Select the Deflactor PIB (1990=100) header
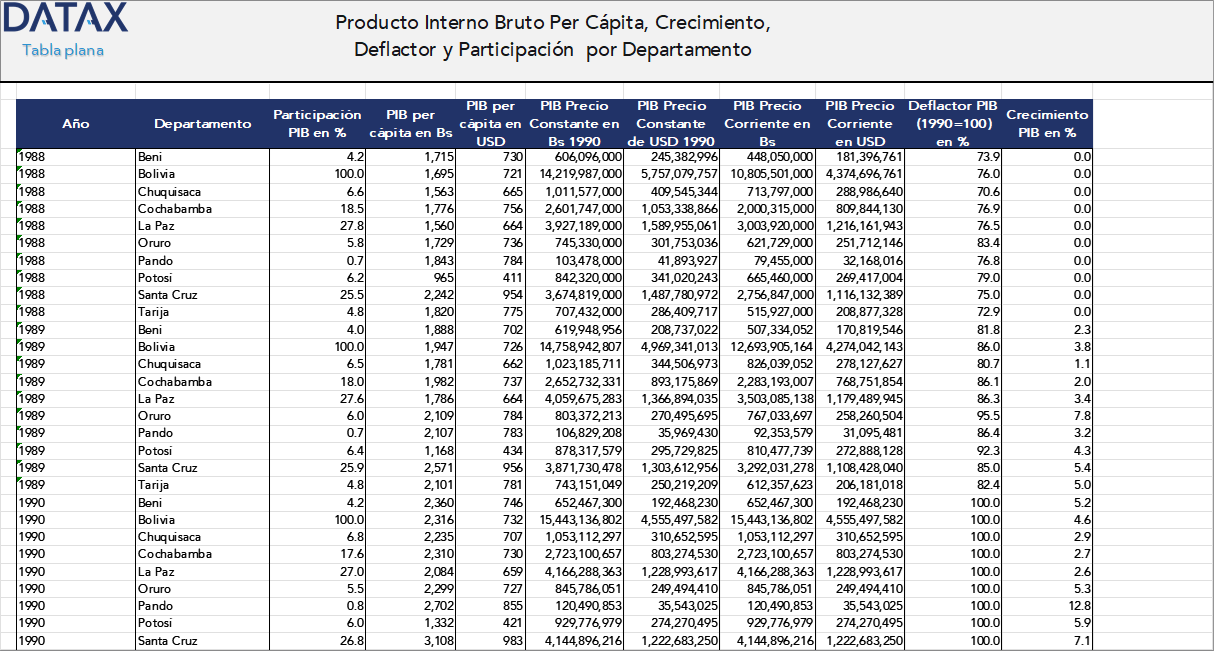This screenshot has width=1214, height=651. (952, 124)
